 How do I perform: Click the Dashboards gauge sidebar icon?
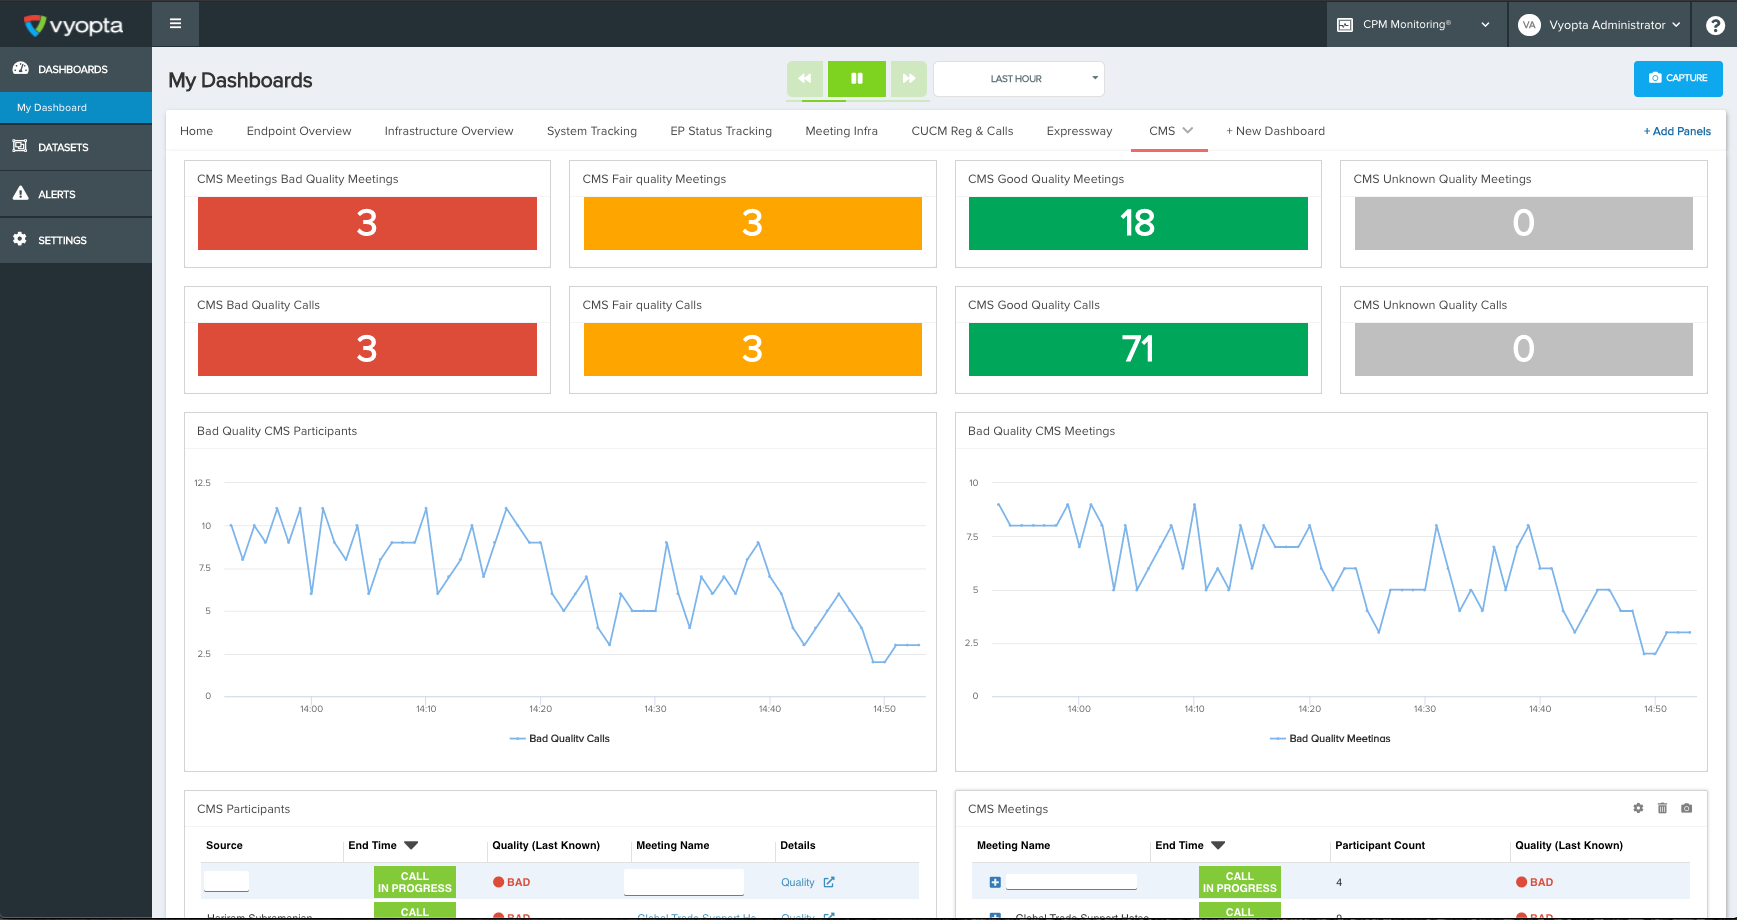pos(20,68)
